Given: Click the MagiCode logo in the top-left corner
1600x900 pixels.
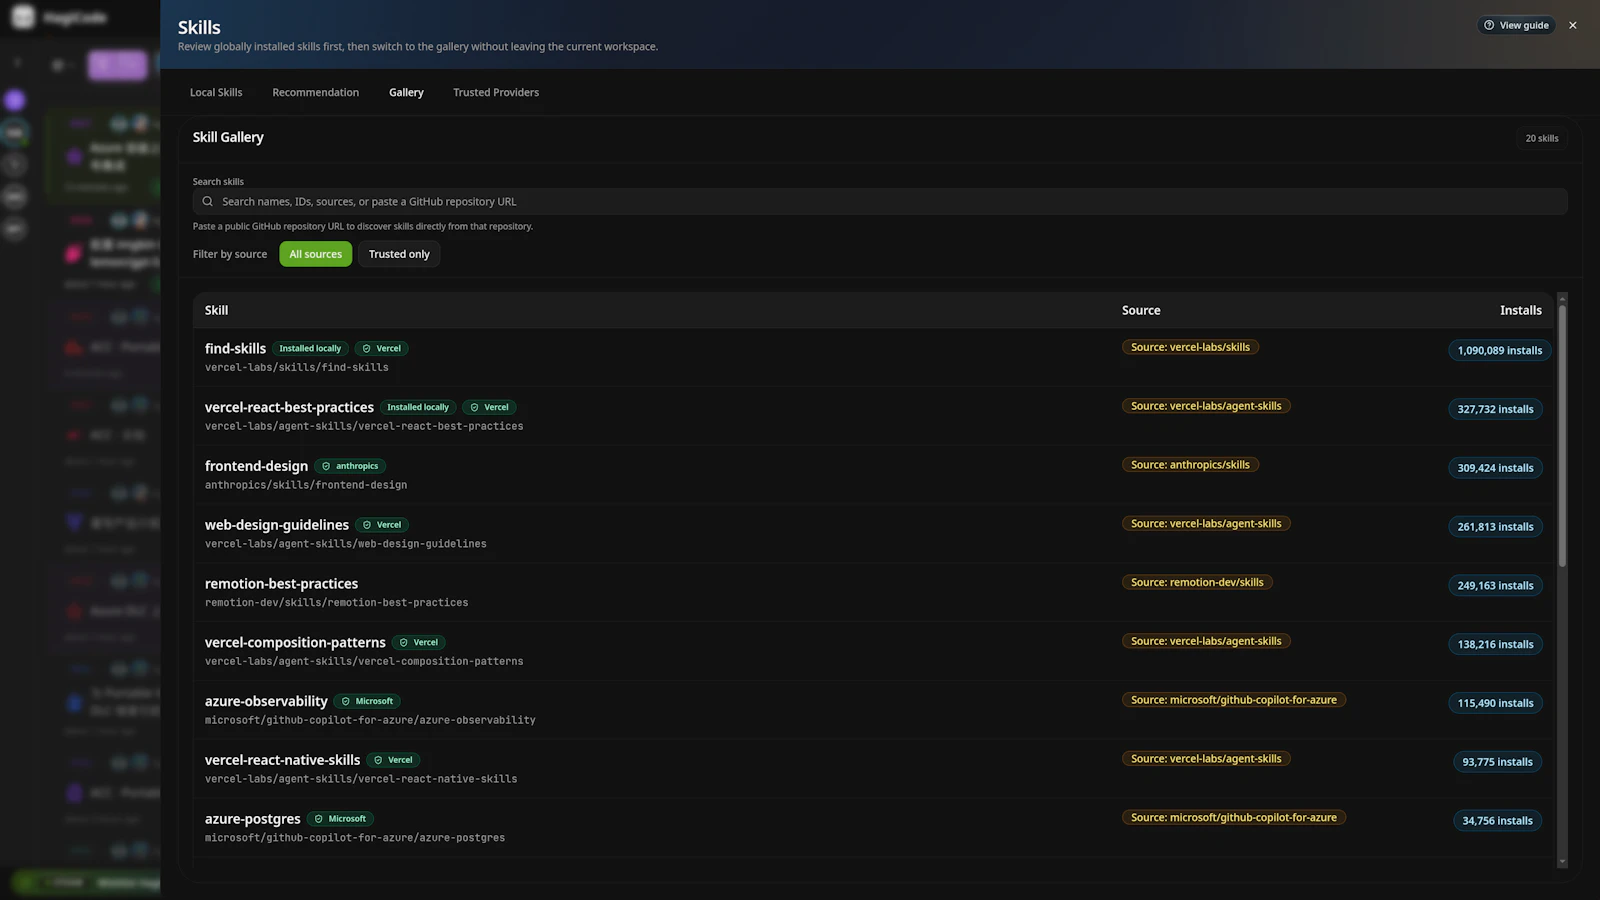Looking at the screenshot, I should click(x=22, y=16).
